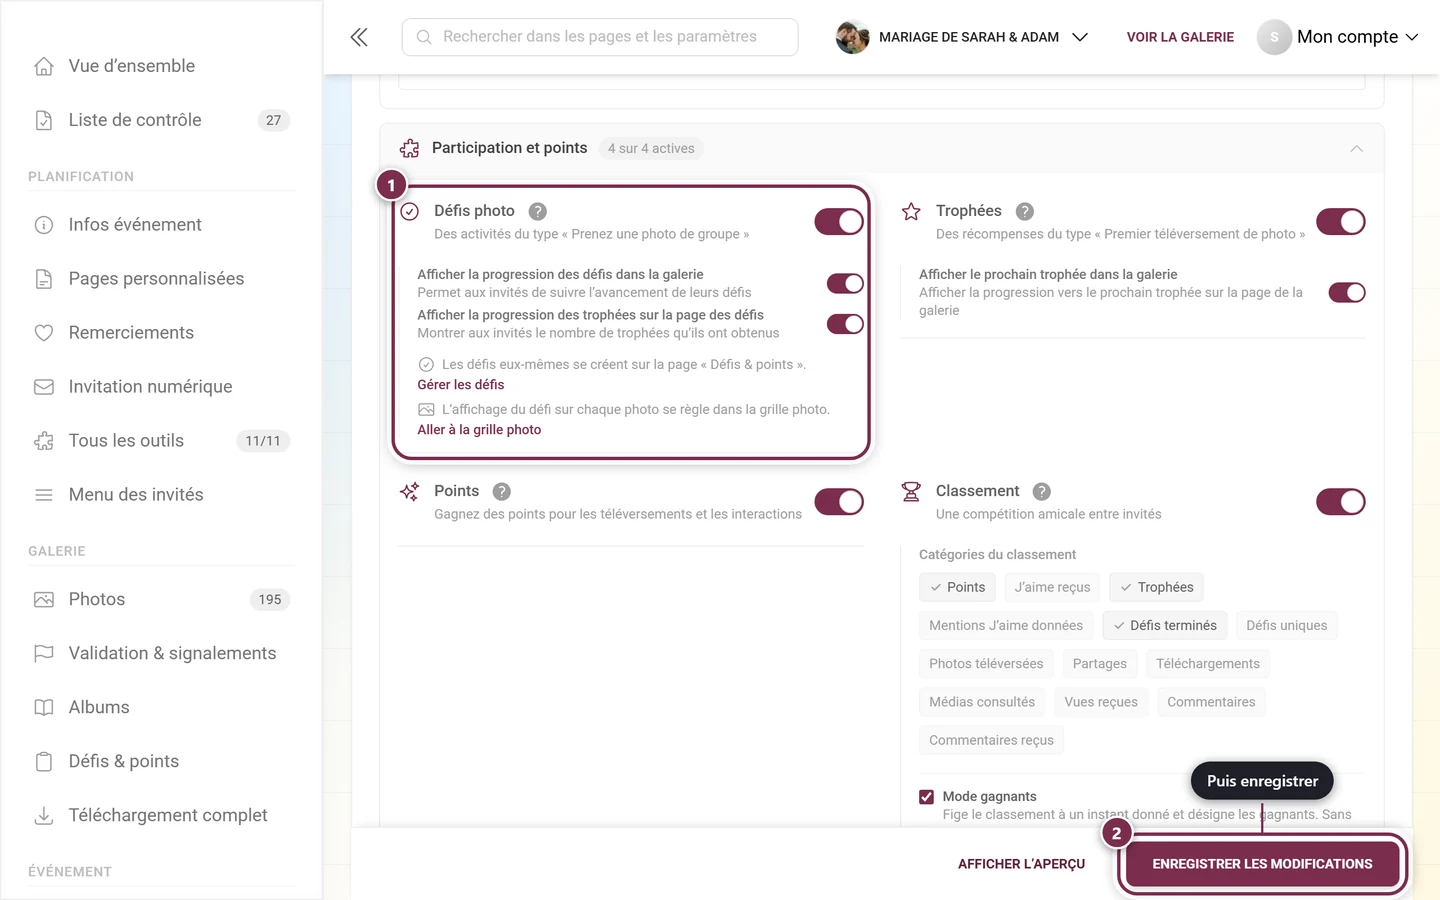Click the help icon next to Défis photo

click(537, 211)
